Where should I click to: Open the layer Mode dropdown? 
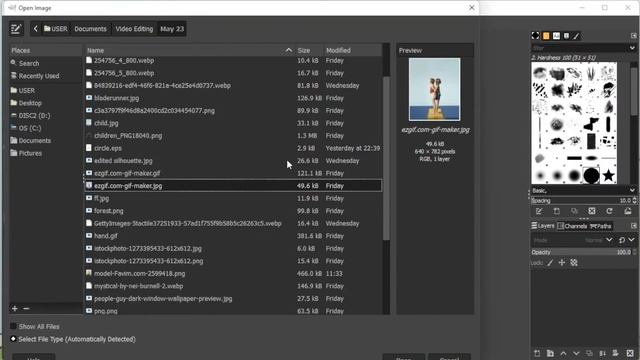[572, 240]
